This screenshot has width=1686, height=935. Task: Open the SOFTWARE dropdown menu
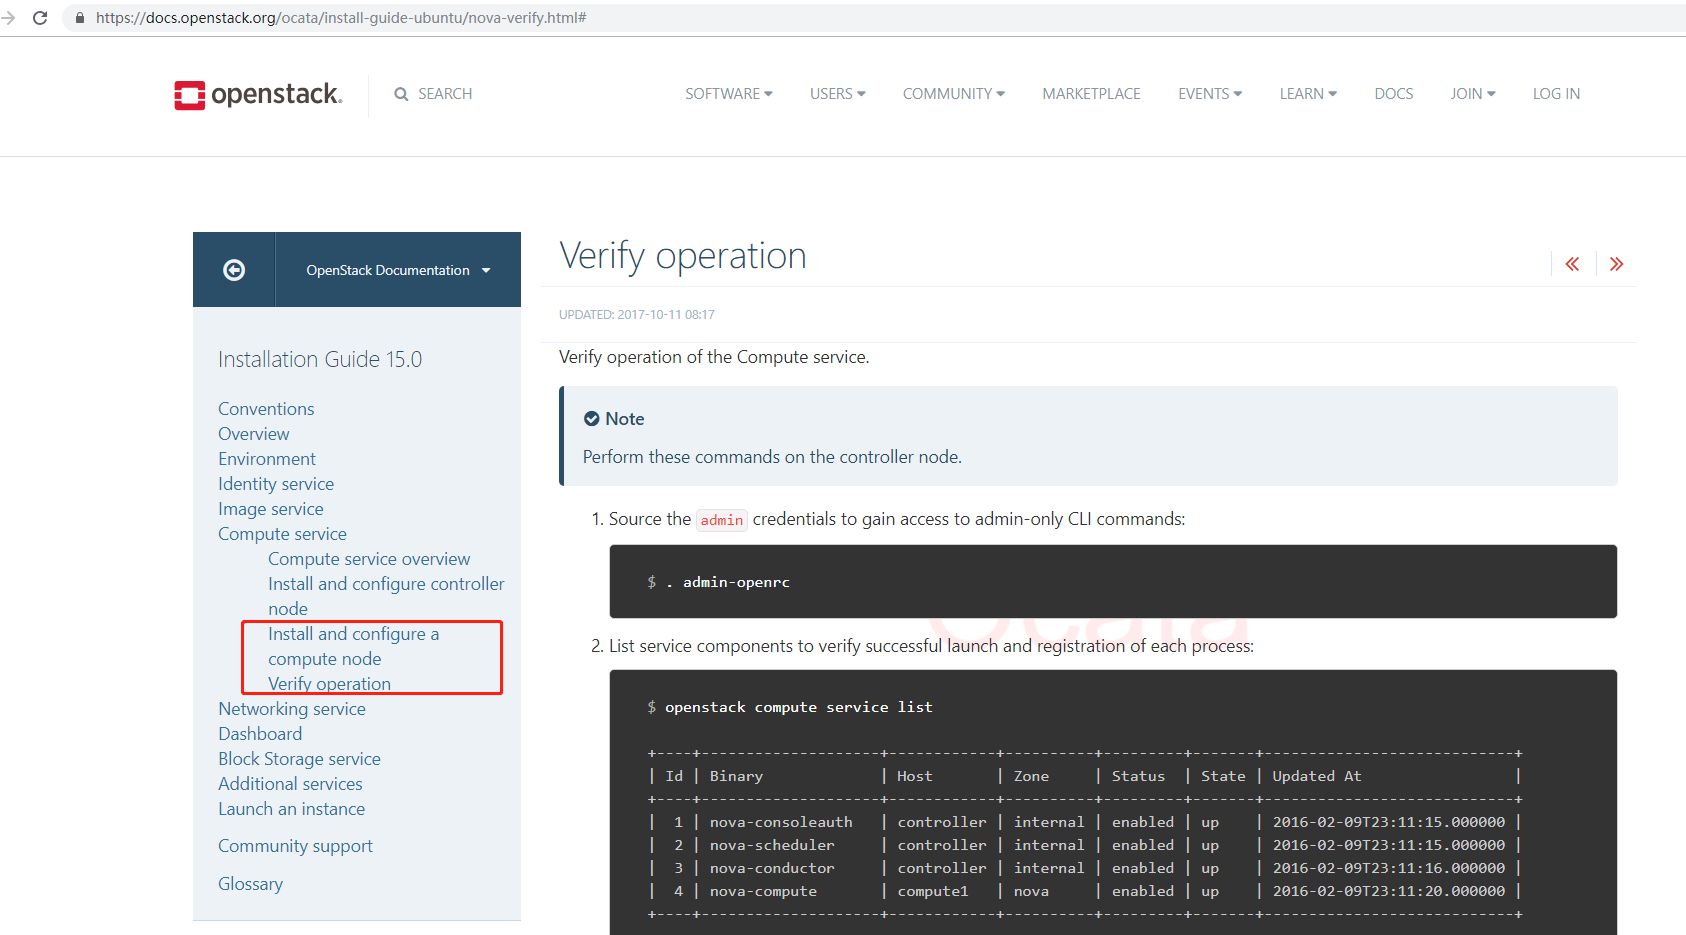(x=728, y=93)
